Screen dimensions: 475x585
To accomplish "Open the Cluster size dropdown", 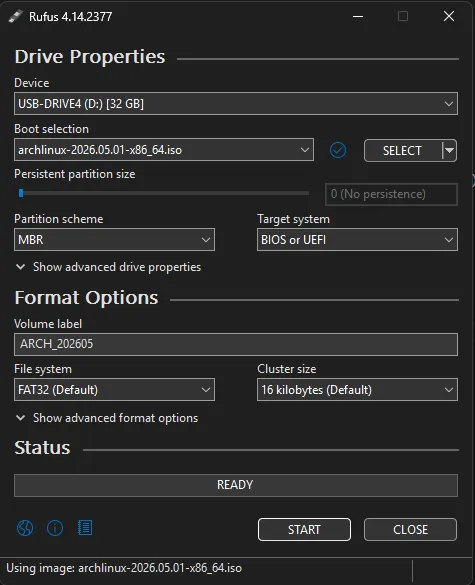I will [357, 390].
